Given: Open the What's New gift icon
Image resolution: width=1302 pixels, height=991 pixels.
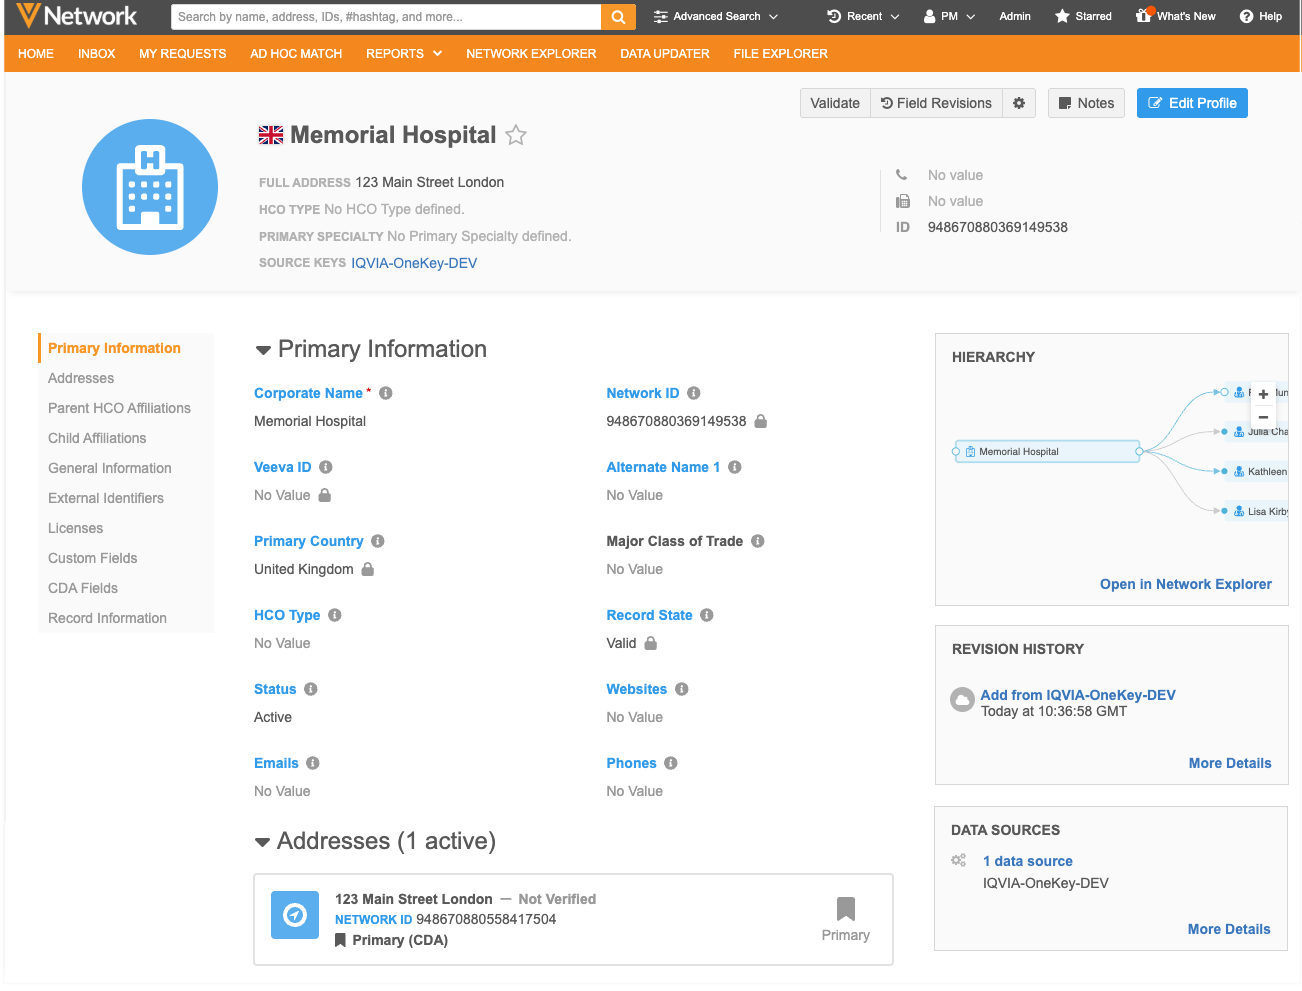Looking at the screenshot, I should (1144, 16).
